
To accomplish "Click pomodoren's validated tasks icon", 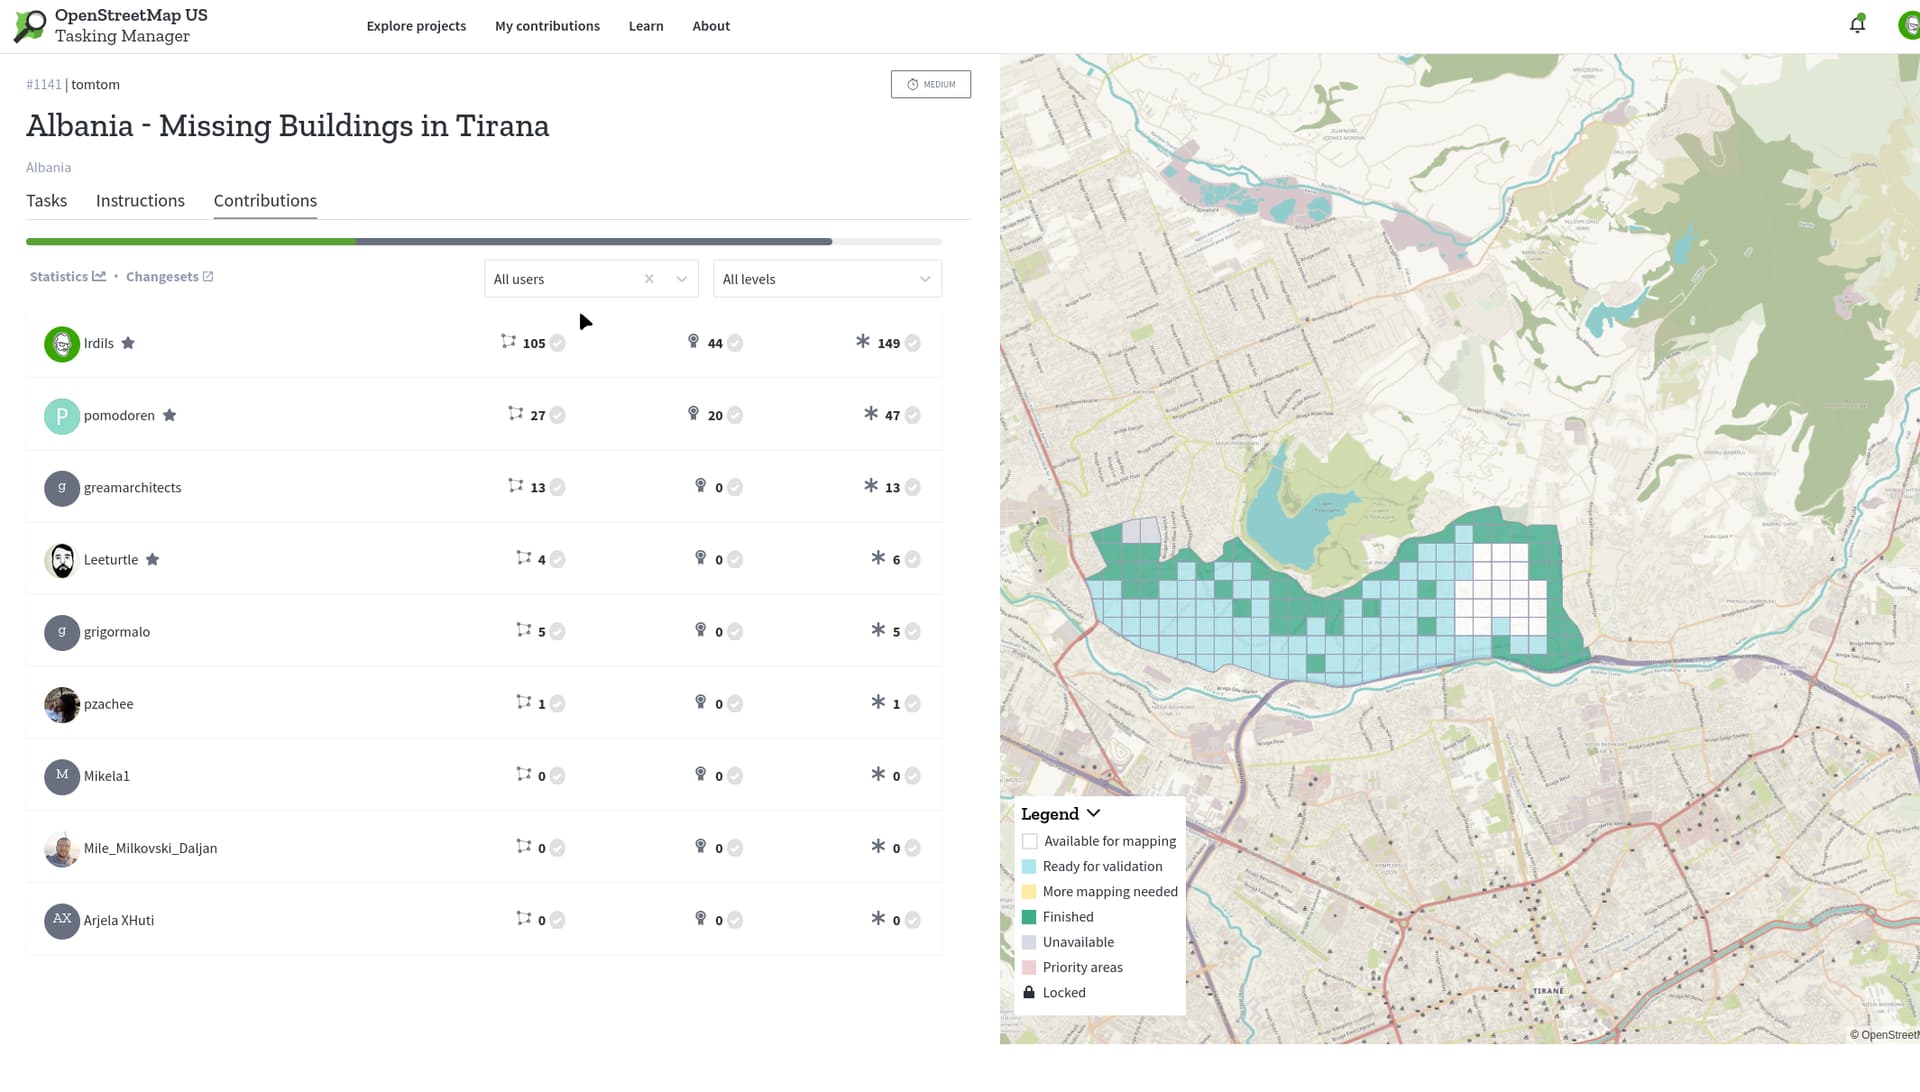I will point(693,414).
